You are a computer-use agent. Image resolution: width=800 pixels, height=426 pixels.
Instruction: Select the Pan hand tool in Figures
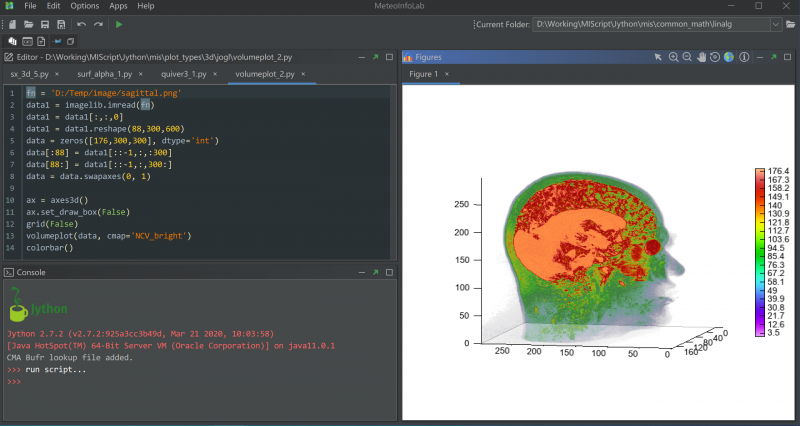[701, 58]
